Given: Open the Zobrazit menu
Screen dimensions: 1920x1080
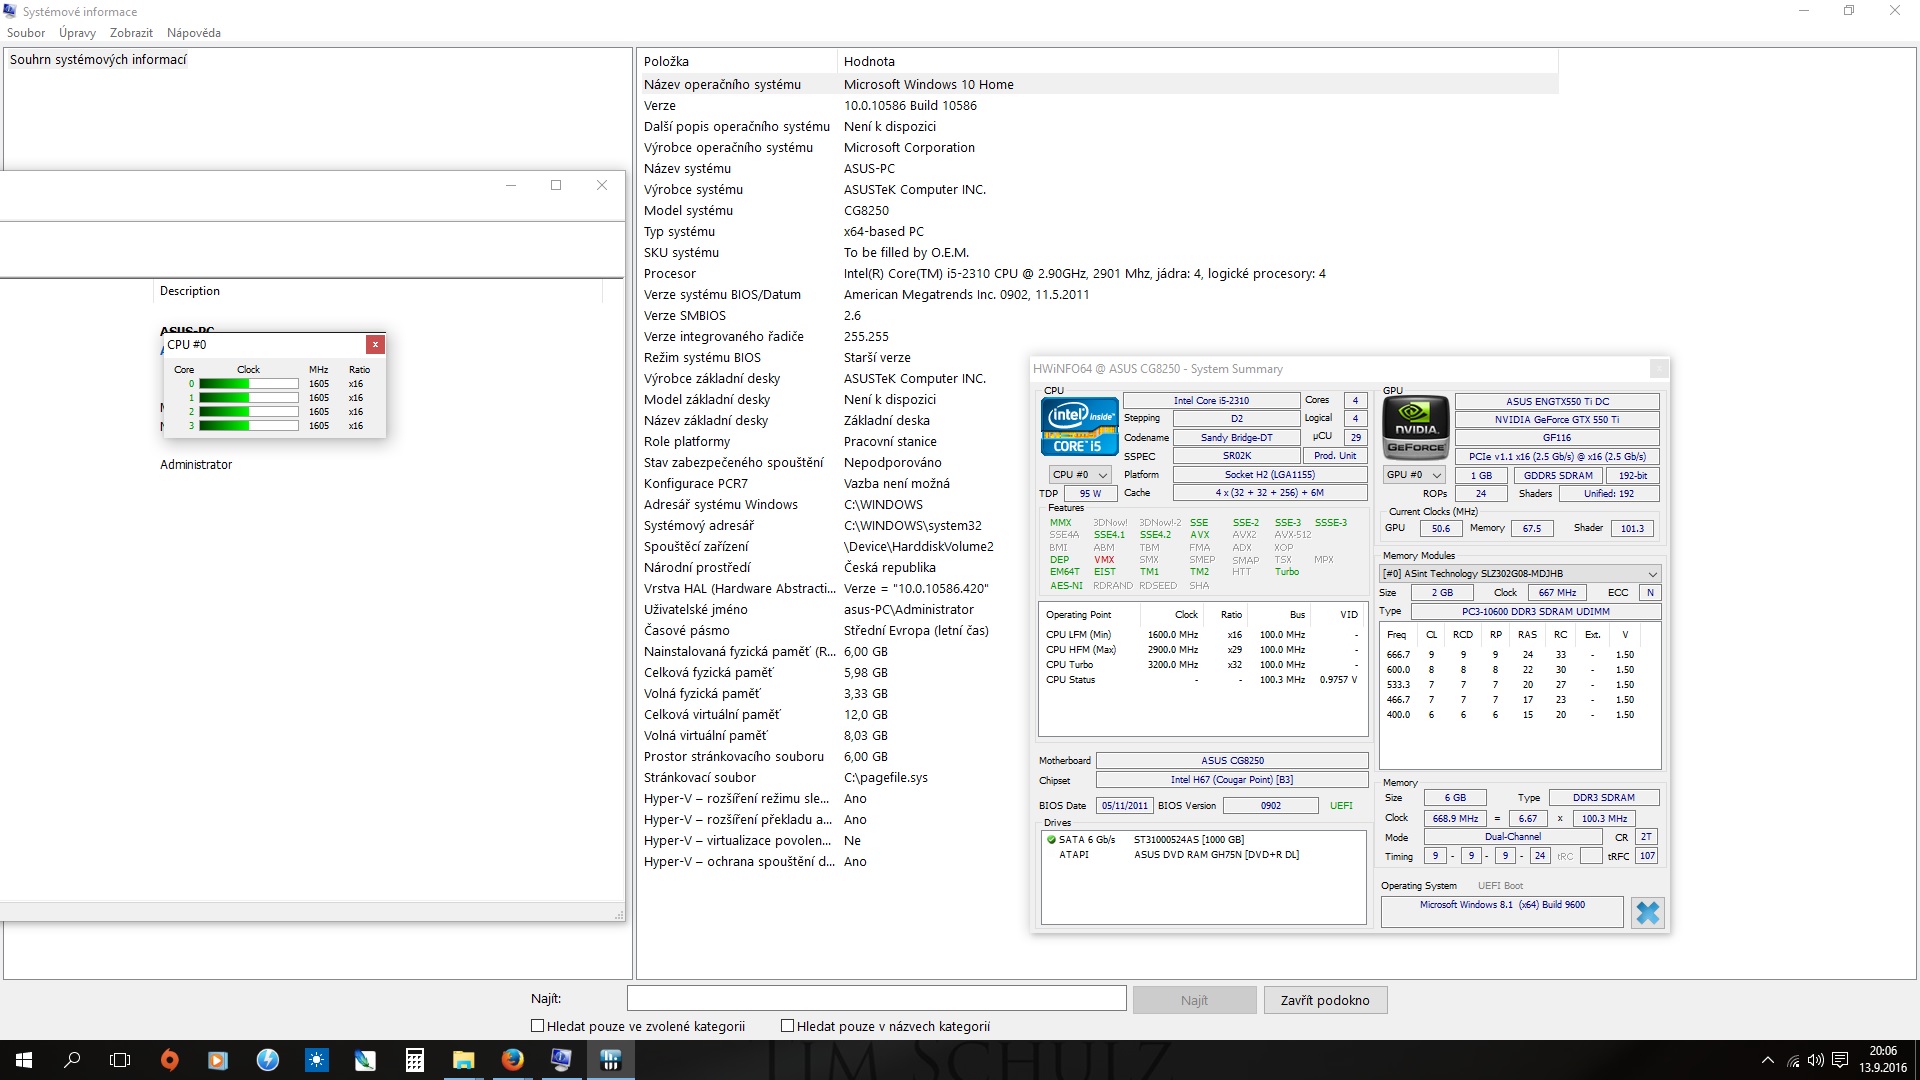Looking at the screenshot, I should [x=131, y=33].
